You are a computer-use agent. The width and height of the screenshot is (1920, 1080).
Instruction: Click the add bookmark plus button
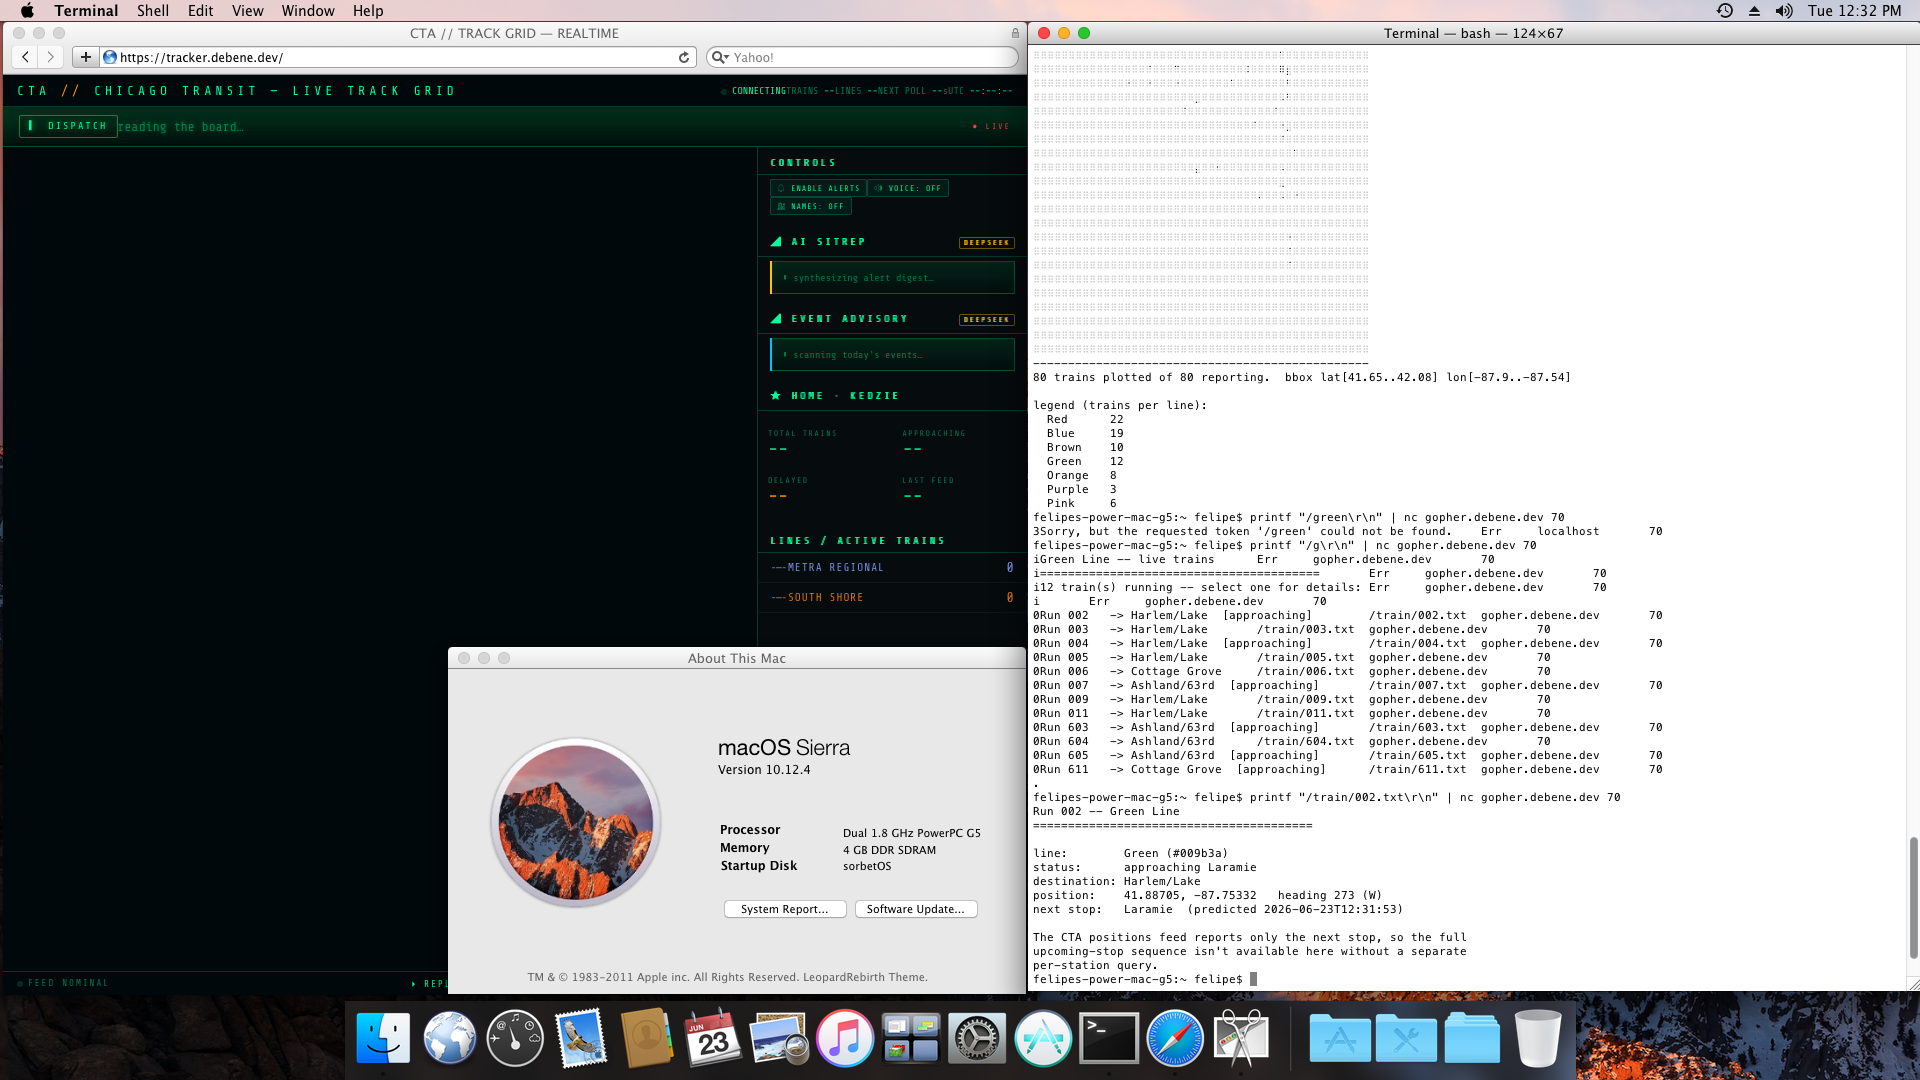click(x=86, y=57)
